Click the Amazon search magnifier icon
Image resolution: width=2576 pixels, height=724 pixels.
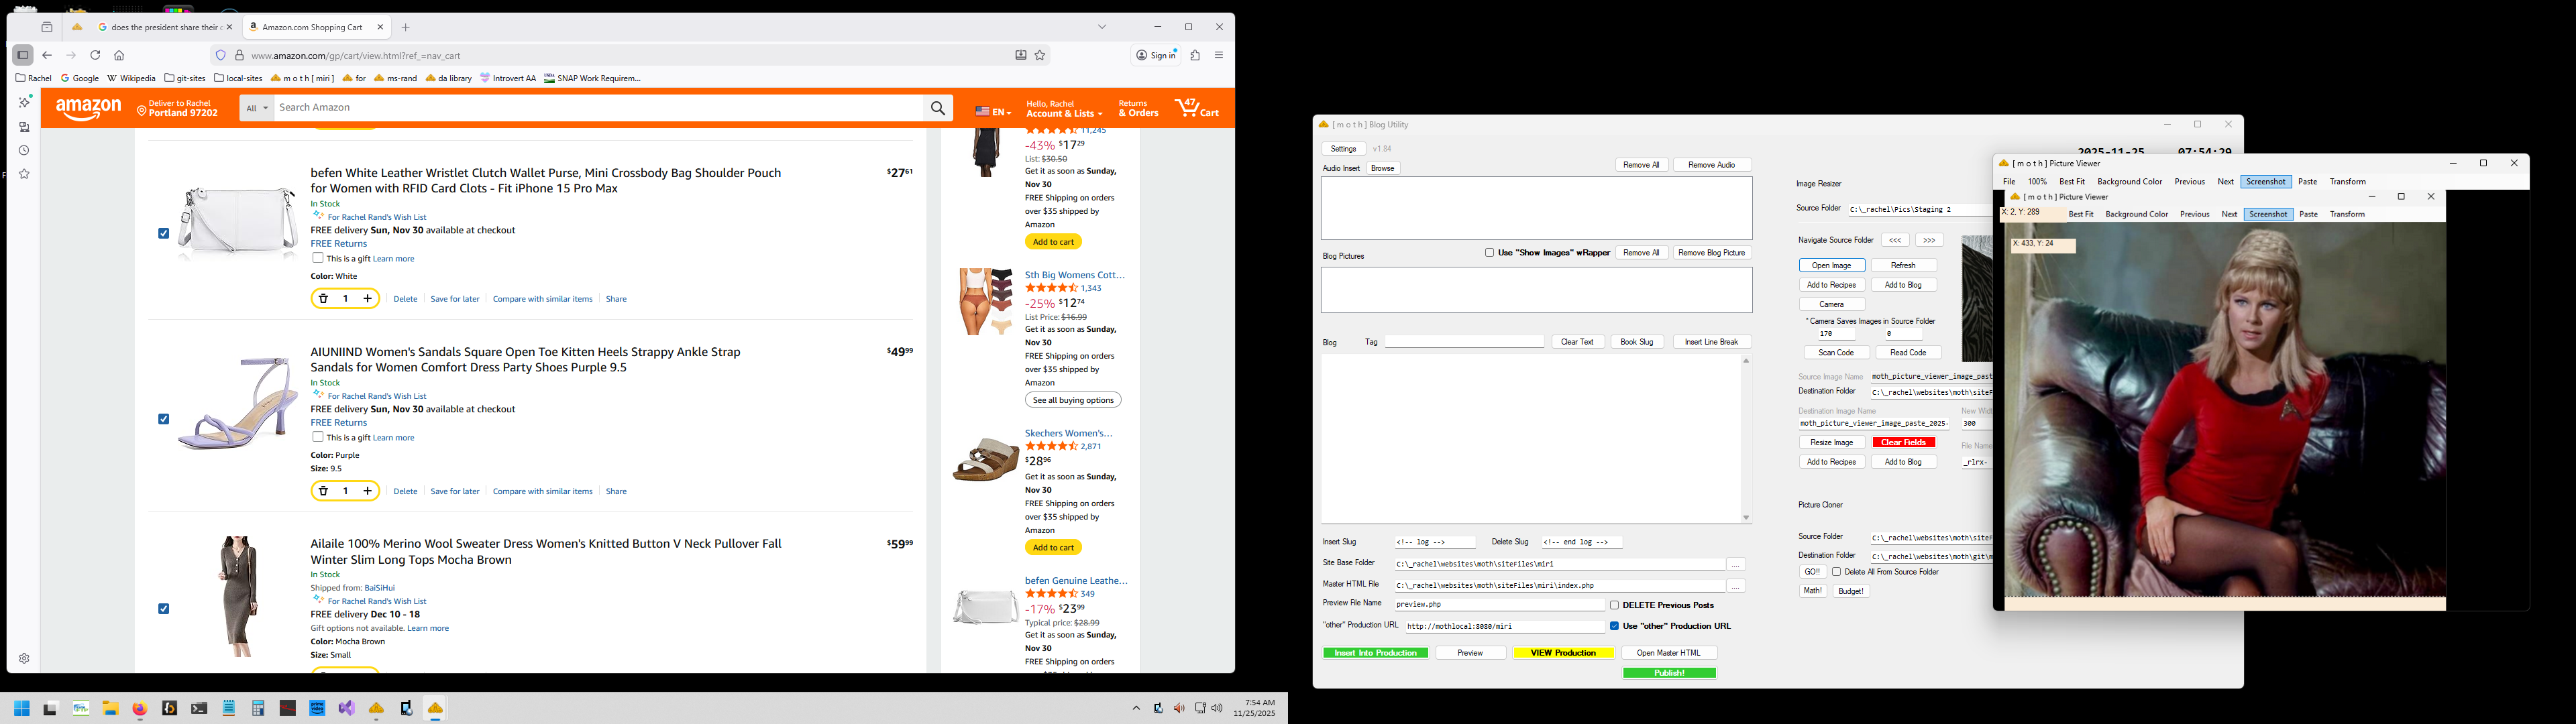937,108
